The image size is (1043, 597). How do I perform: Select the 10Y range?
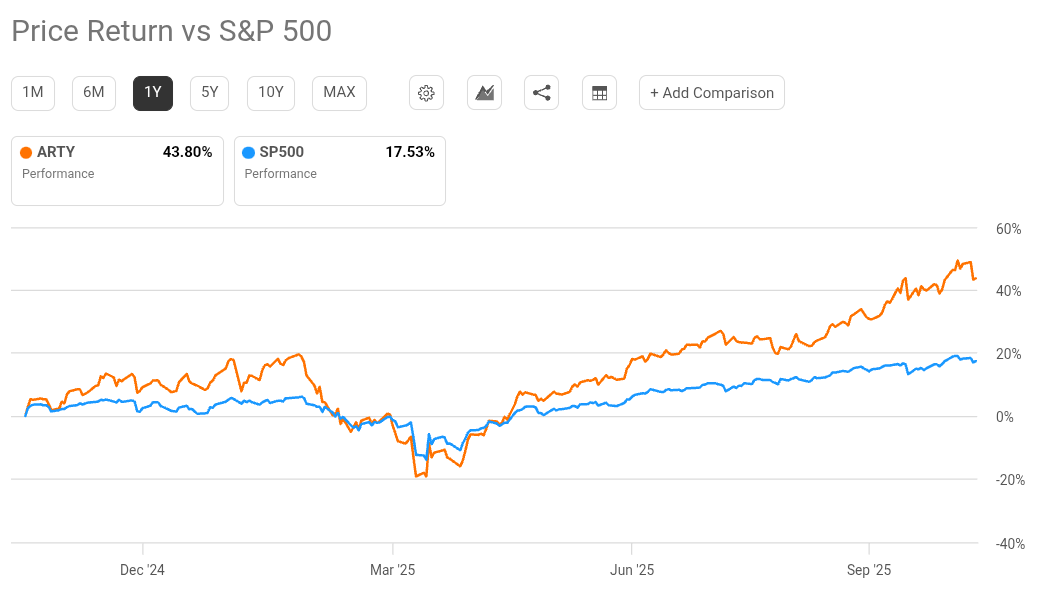coord(270,92)
